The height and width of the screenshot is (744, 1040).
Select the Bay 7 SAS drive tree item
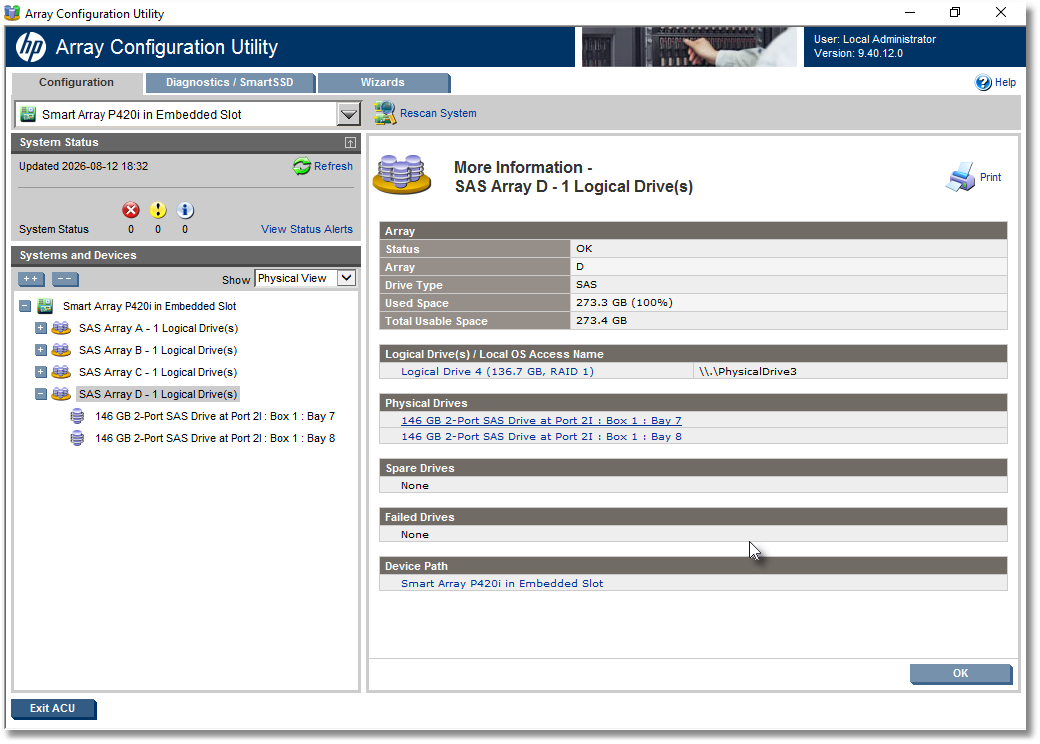215,416
